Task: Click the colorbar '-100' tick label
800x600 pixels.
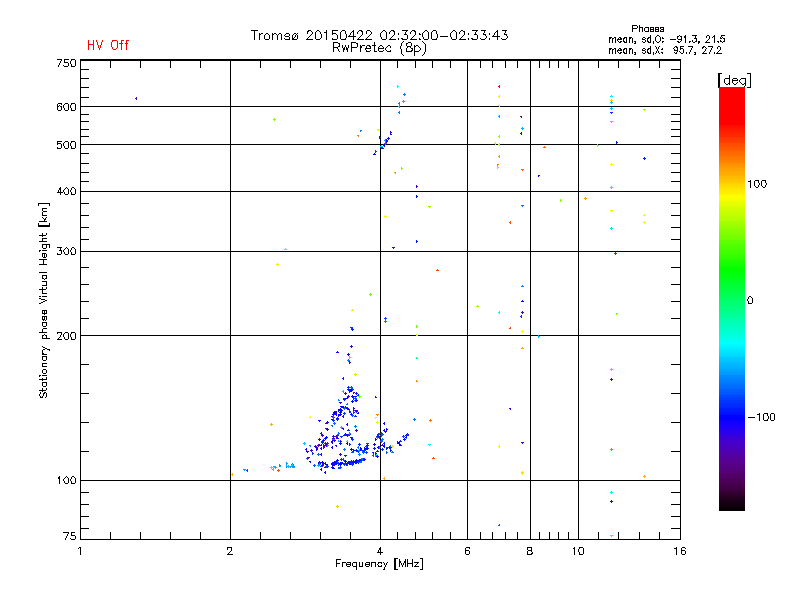Action: click(761, 417)
